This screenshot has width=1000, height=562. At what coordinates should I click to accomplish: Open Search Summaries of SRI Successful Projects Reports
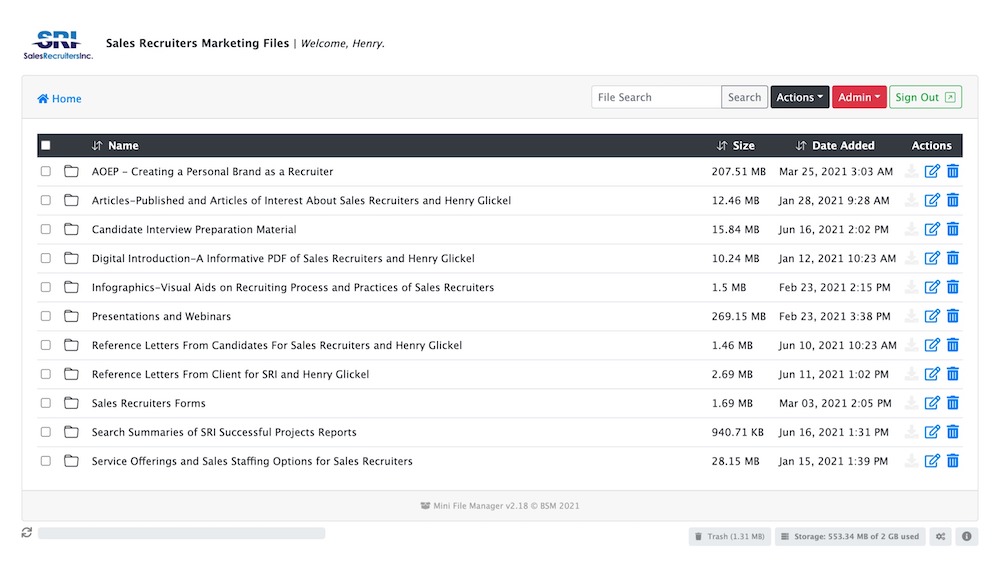(x=224, y=432)
